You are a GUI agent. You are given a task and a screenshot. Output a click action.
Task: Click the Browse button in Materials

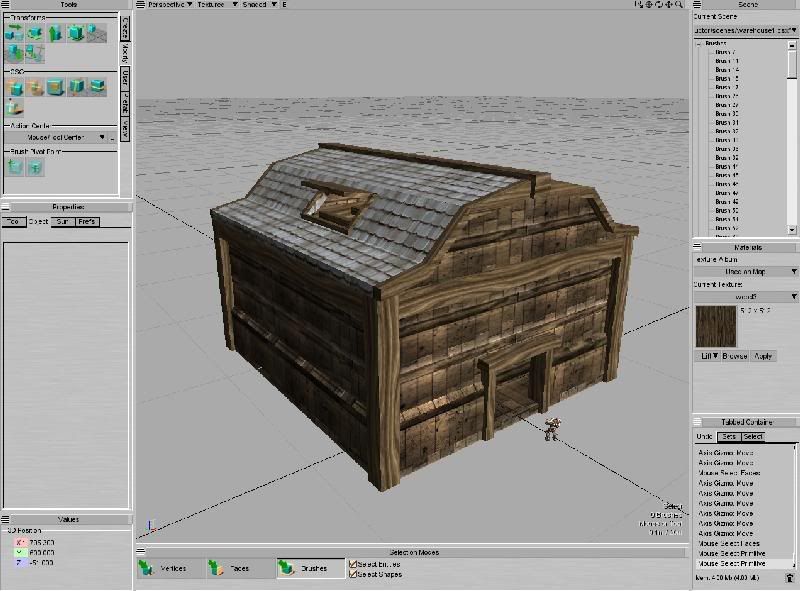736,355
